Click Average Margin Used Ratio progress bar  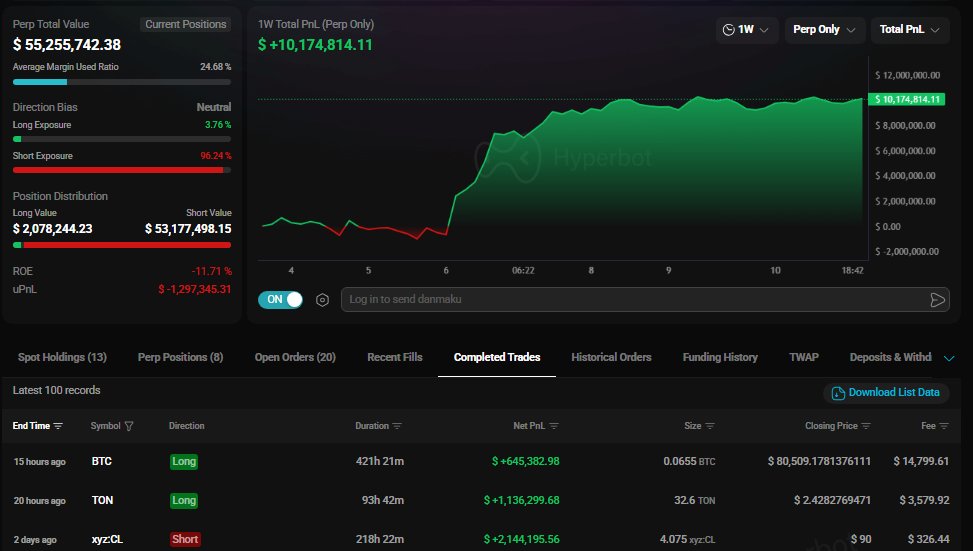(122, 82)
